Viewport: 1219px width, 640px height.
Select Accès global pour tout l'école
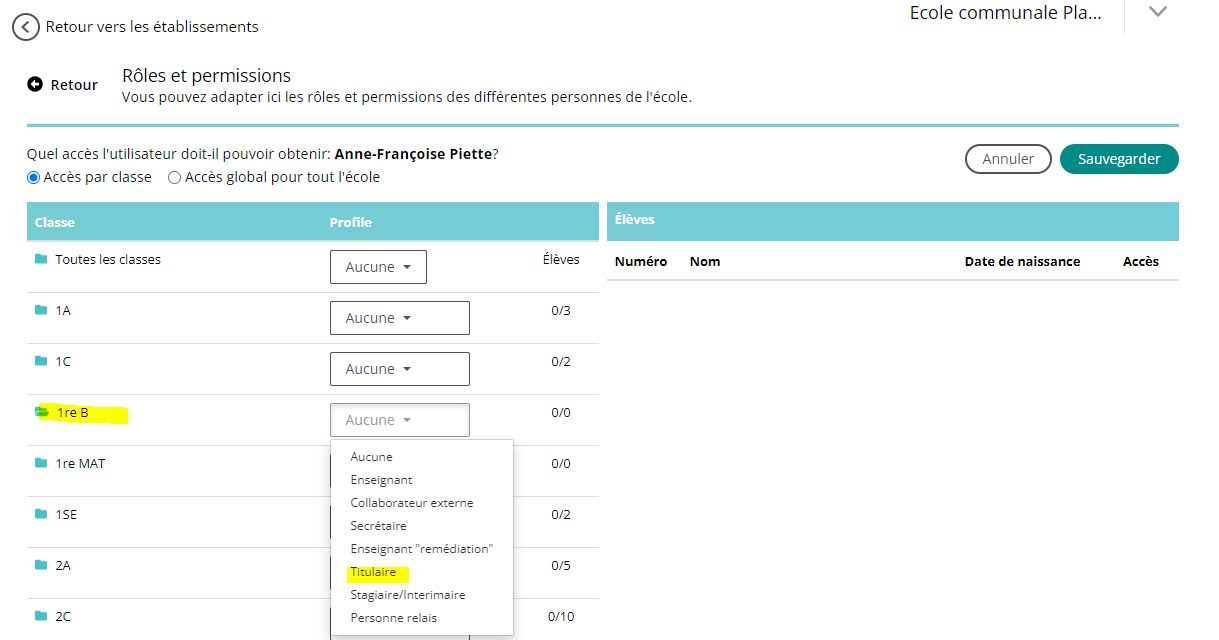coord(175,178)
